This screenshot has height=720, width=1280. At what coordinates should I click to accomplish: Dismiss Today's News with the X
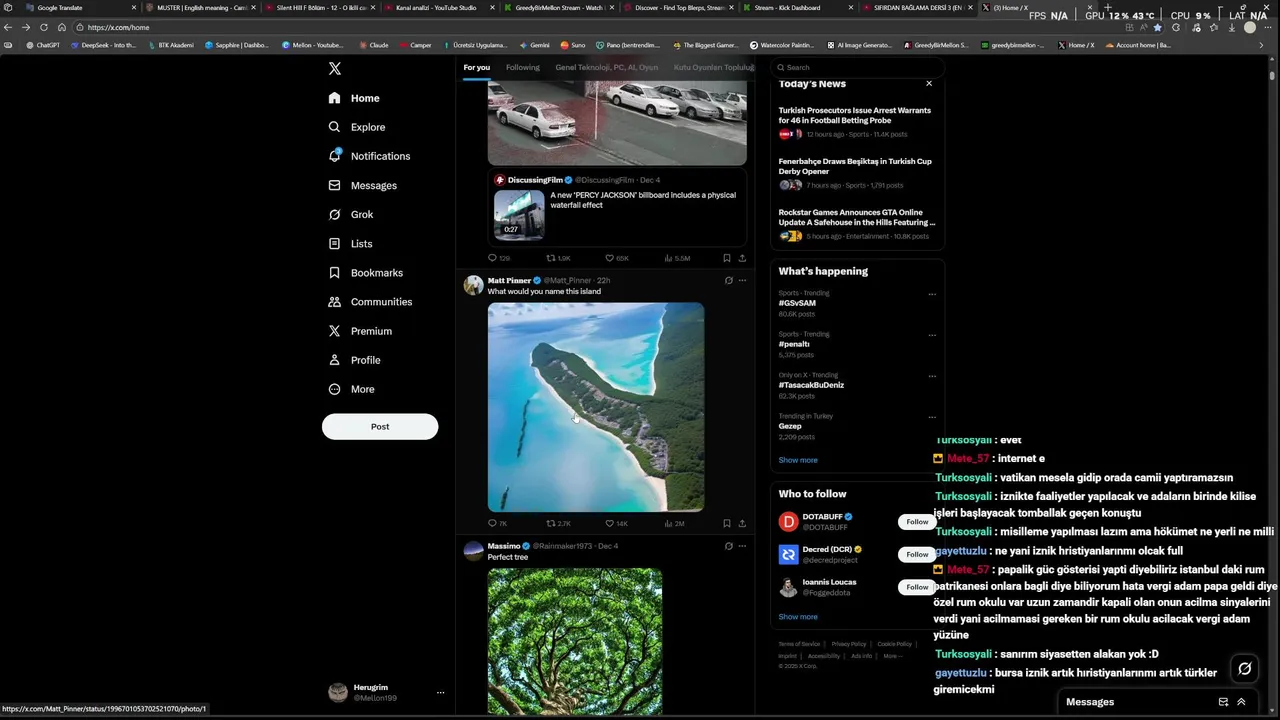point(929,84)
